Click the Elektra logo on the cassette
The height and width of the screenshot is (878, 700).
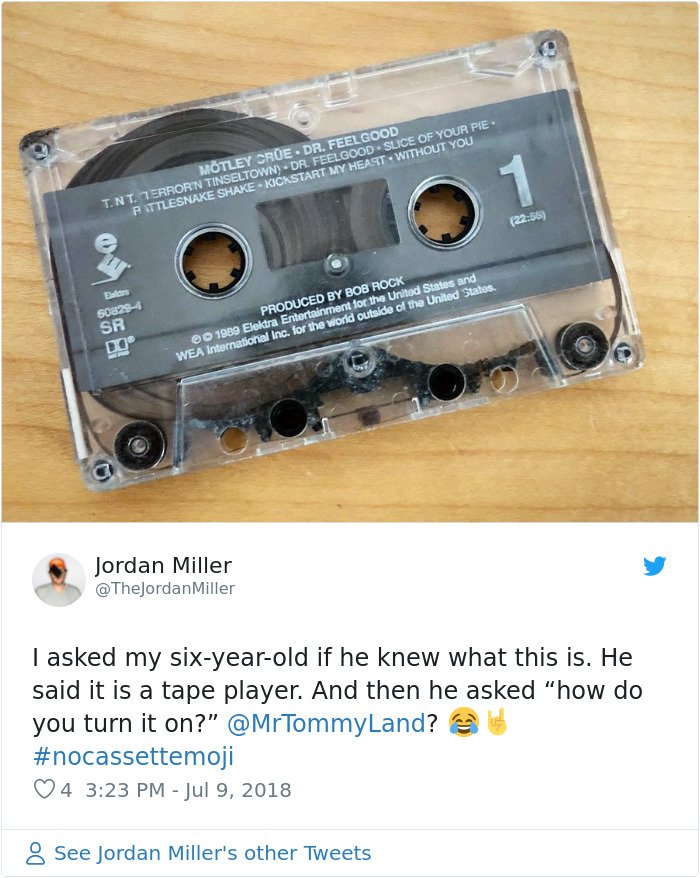click(x=110, y=259)
